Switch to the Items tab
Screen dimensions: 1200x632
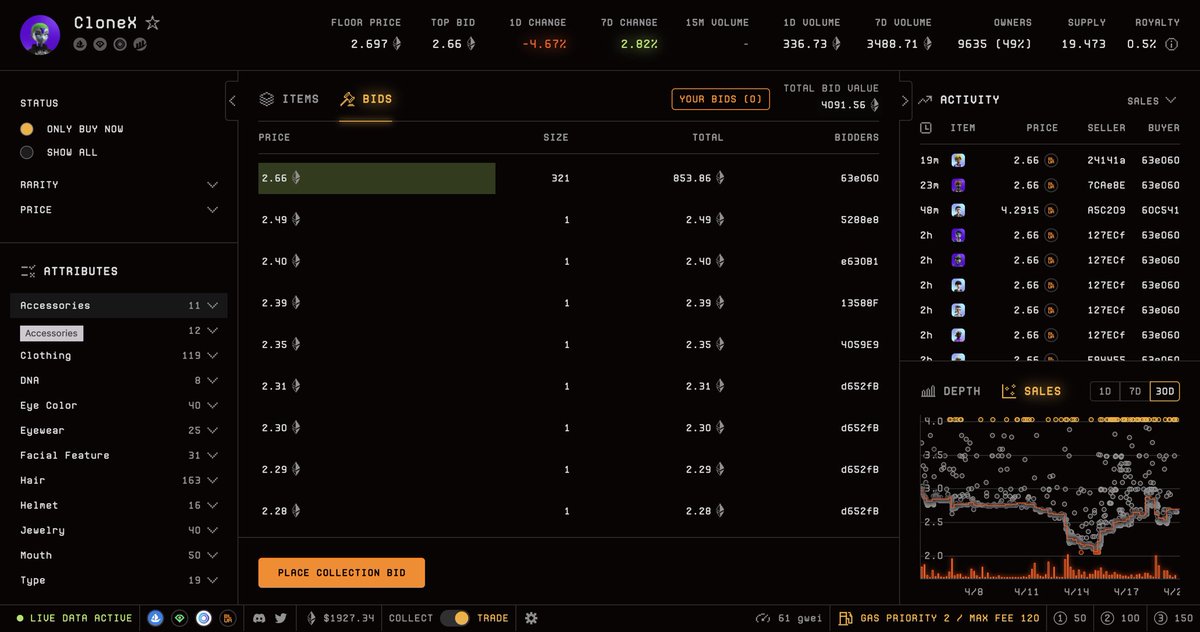[289, 99]
